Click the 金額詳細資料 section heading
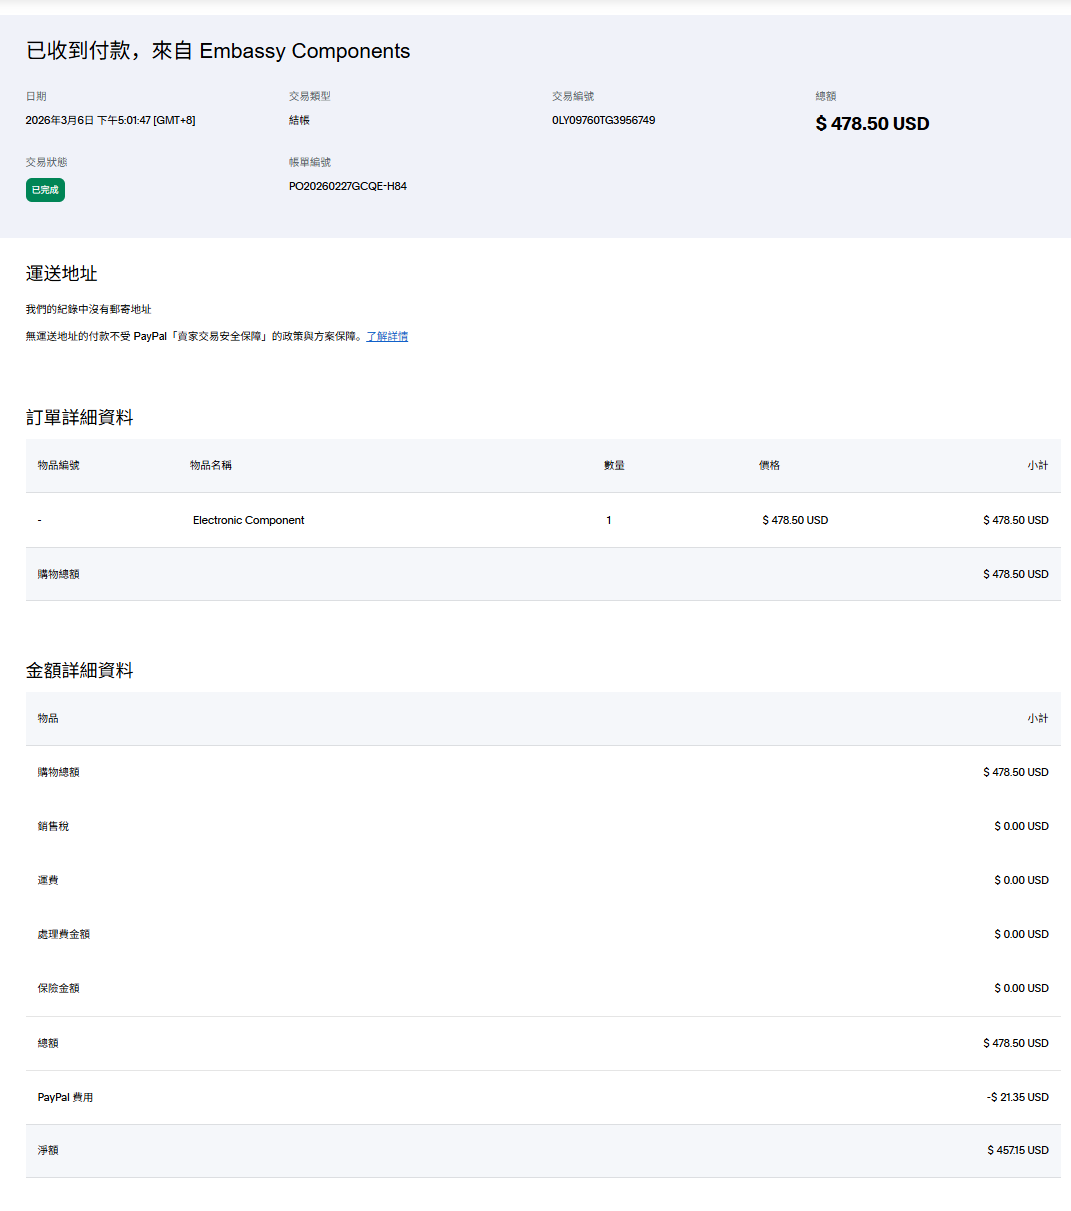Viewport: 1071px width, 1211px height. pos(79,671)
